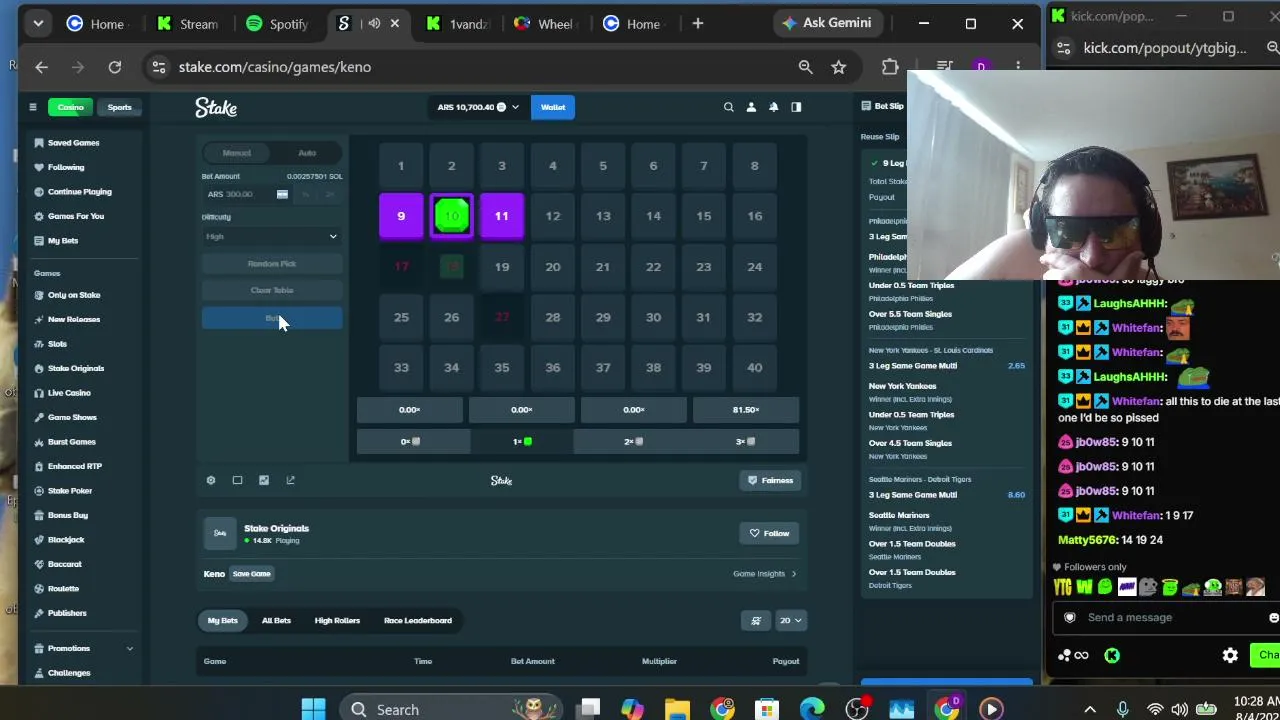Screen dimensions: 1280x720
Task: Follow Stake Originals
Action: [770, 533]
